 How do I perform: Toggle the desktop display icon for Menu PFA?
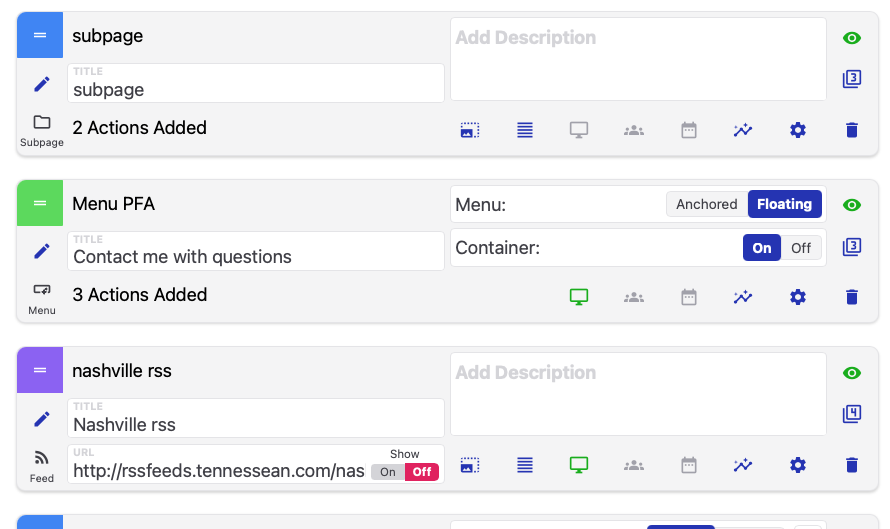click(x=579, y=297)
